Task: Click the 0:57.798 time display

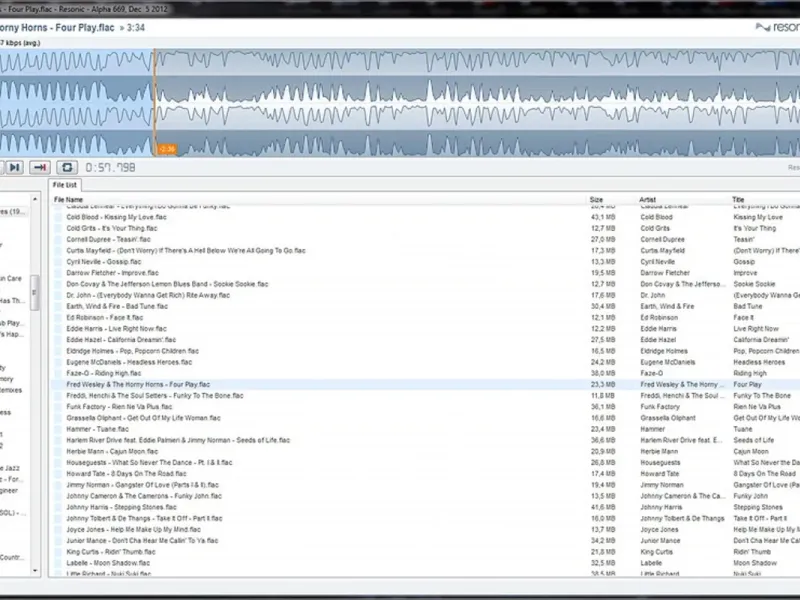Action: 110,167
